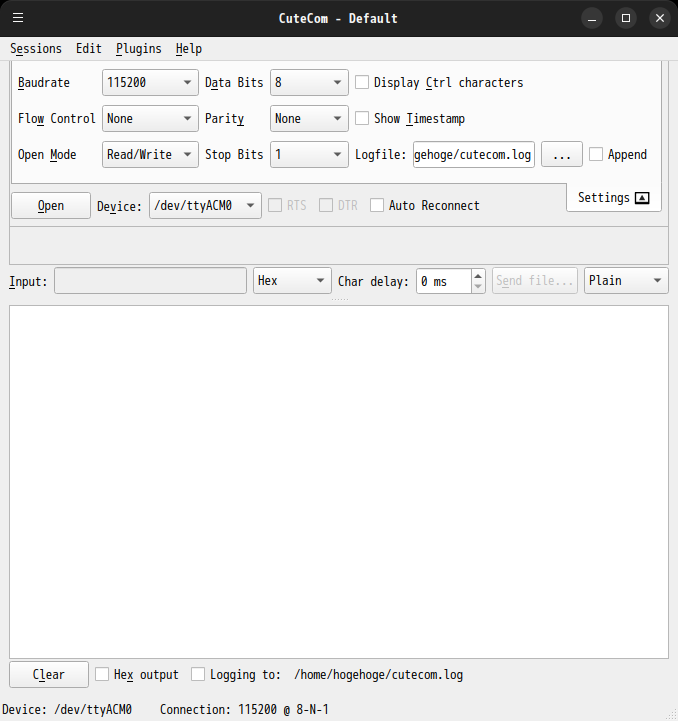Open the Plugins menu
678x721 pixels.
138,48
